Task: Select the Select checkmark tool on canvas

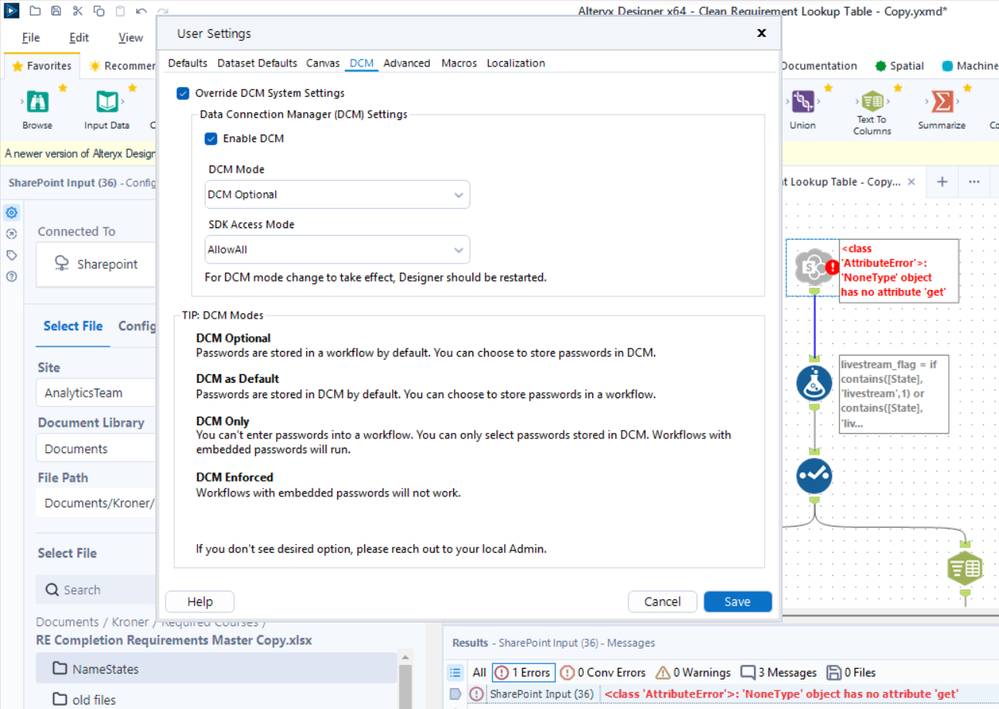Action: click(x=814, y=476)
